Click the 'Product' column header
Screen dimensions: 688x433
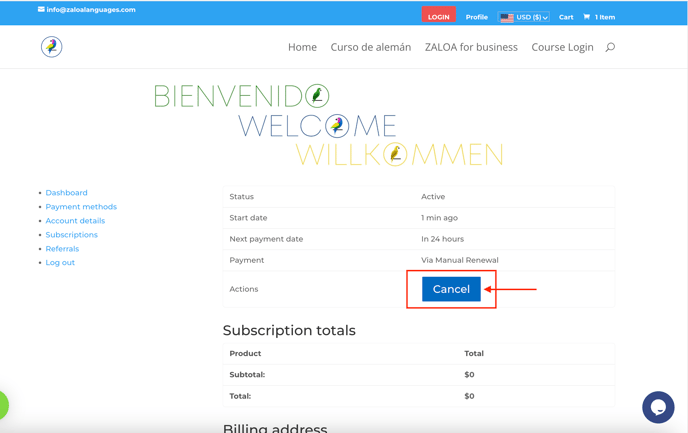point(245,354)
